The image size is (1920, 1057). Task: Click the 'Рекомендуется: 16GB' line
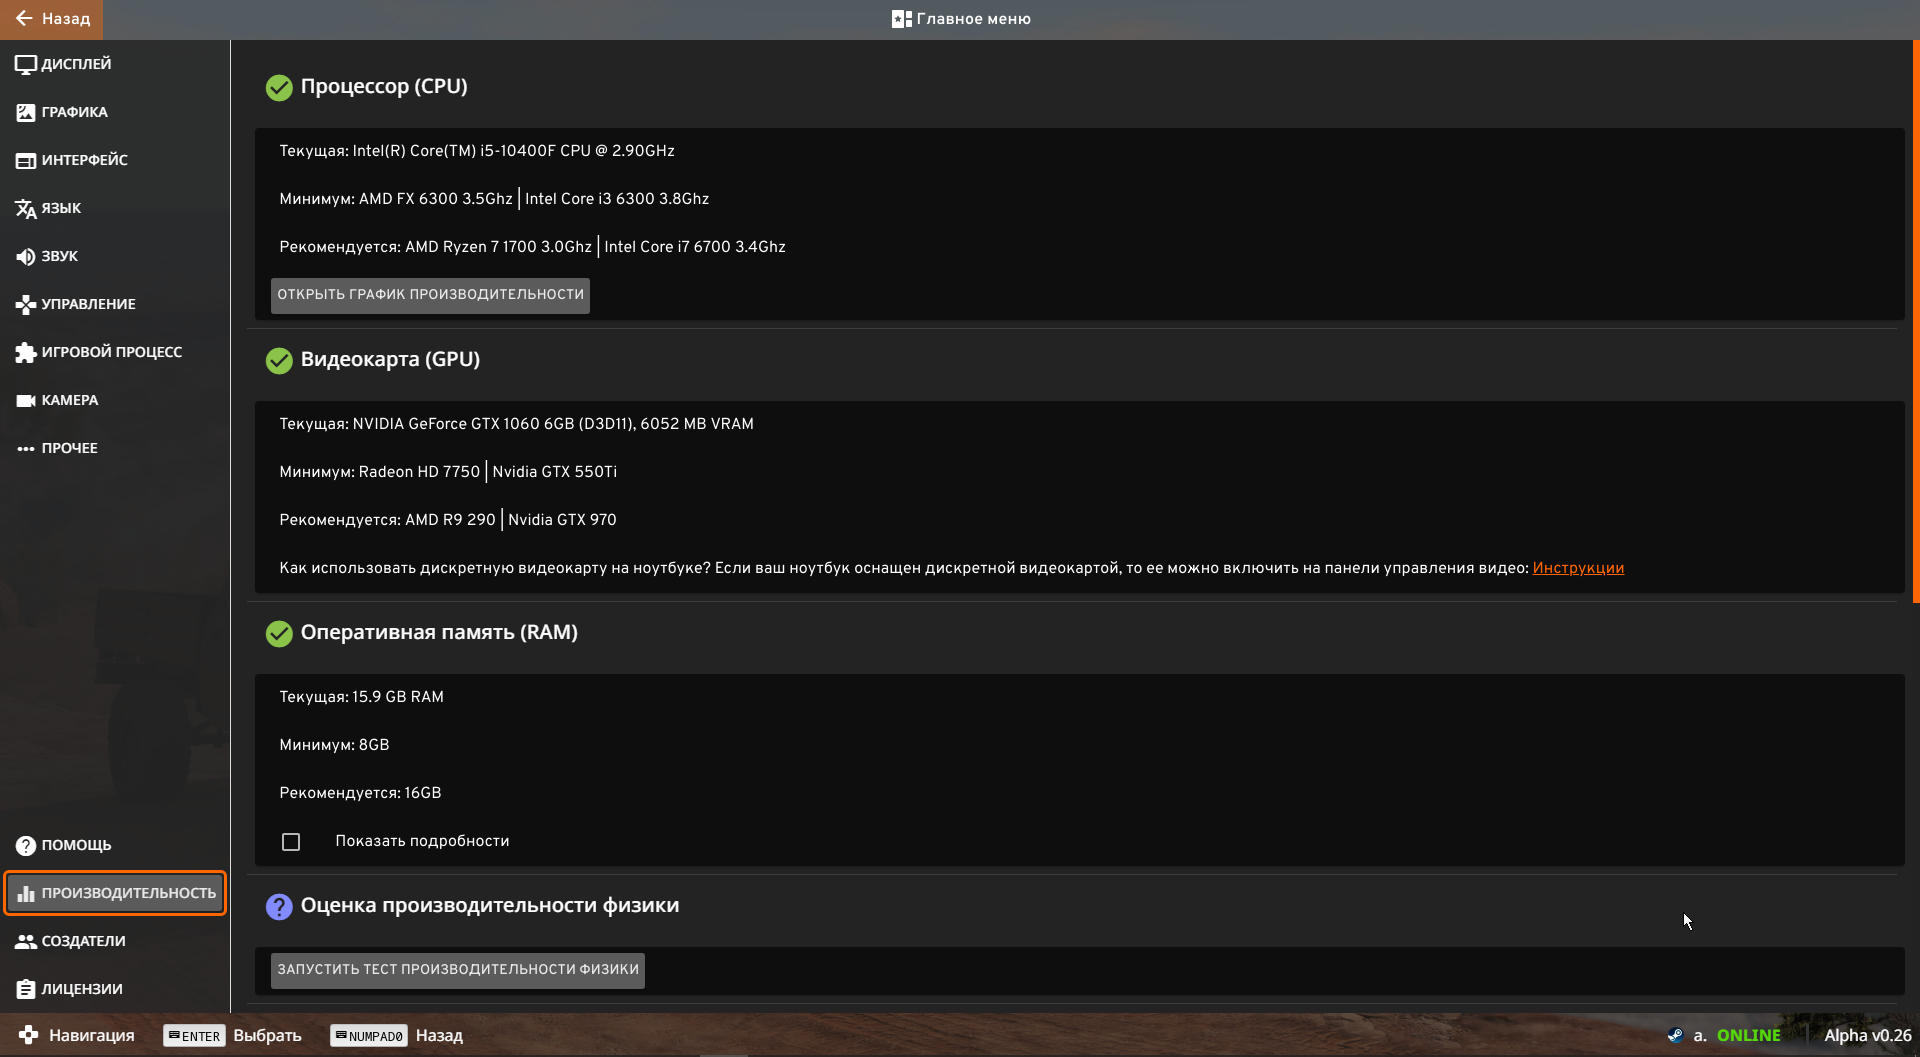360,793
